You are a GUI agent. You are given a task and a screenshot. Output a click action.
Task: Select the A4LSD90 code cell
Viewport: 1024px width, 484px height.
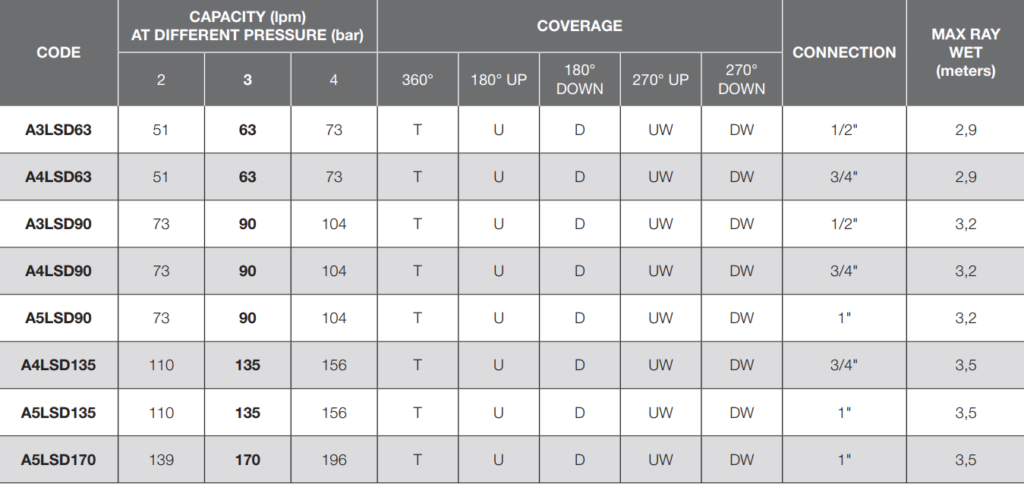59,271
